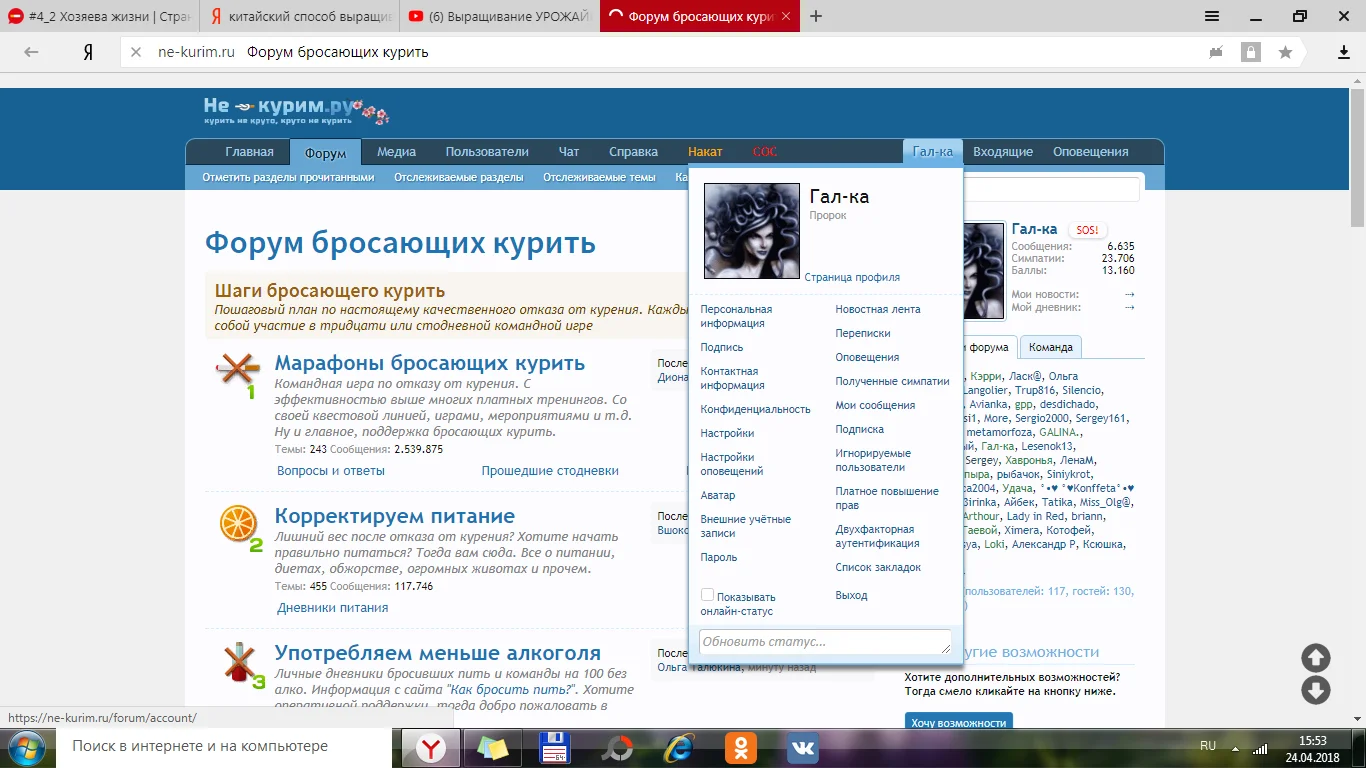Click the Обновить статус input field
The height and width of the screenshot is (768, 1366).
(x=824, y=642)
